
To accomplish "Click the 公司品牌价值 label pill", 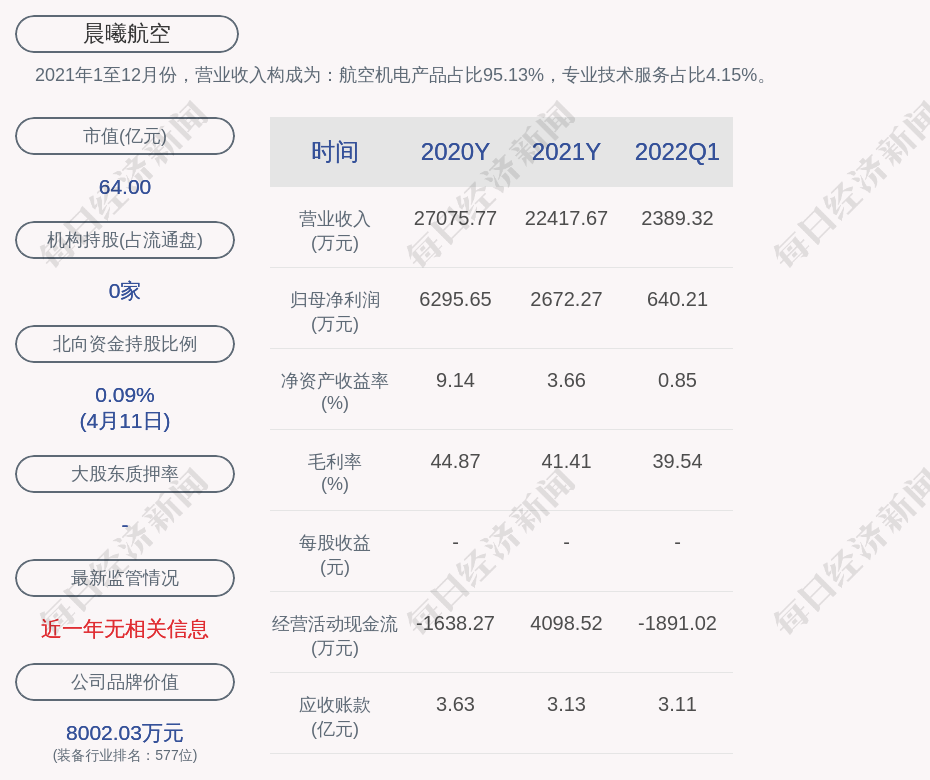I will tap(125, 682).
